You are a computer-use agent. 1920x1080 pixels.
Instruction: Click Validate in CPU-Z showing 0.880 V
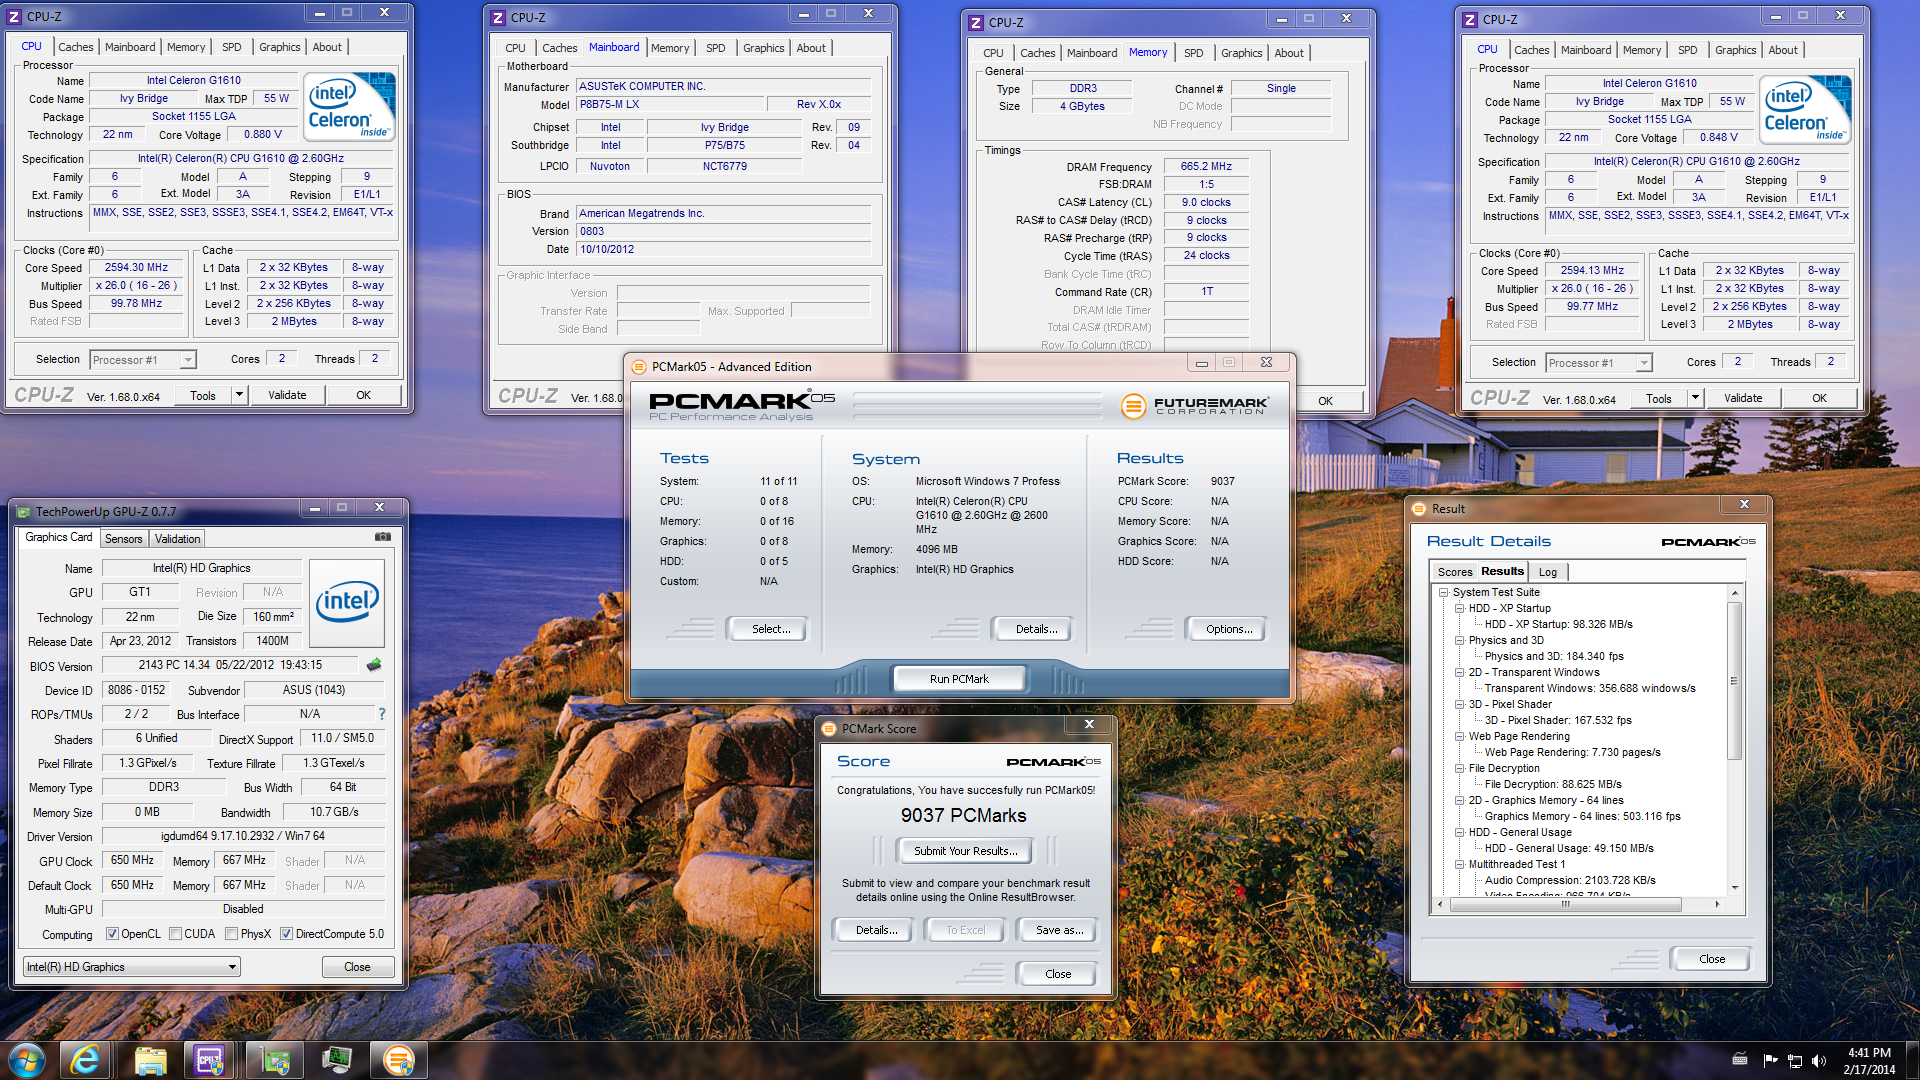pos(287,395)
